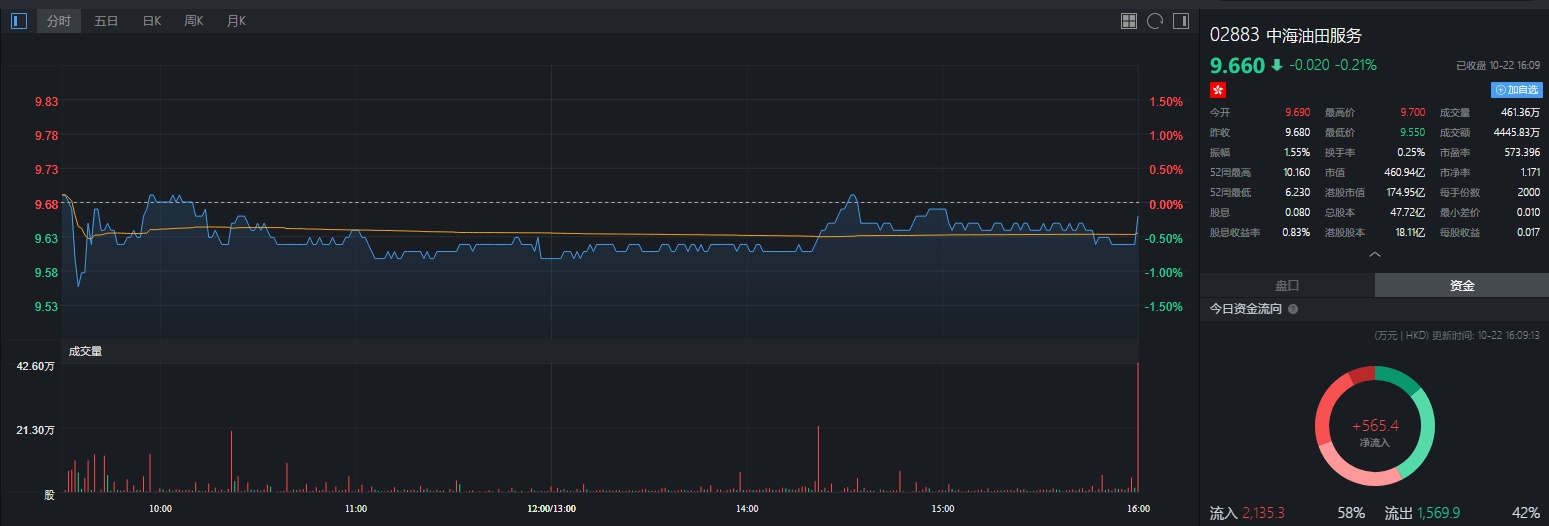Click the 1.50% percent axis label
The image size is (1549, 526).
tap(1166, 102)
